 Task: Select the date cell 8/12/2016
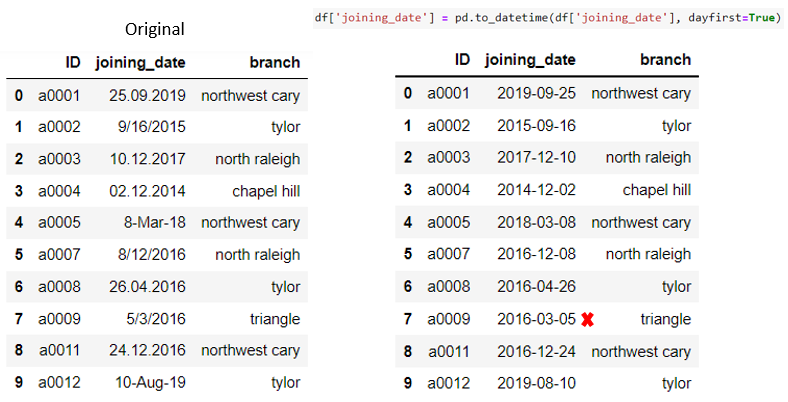tap(152, 254)
